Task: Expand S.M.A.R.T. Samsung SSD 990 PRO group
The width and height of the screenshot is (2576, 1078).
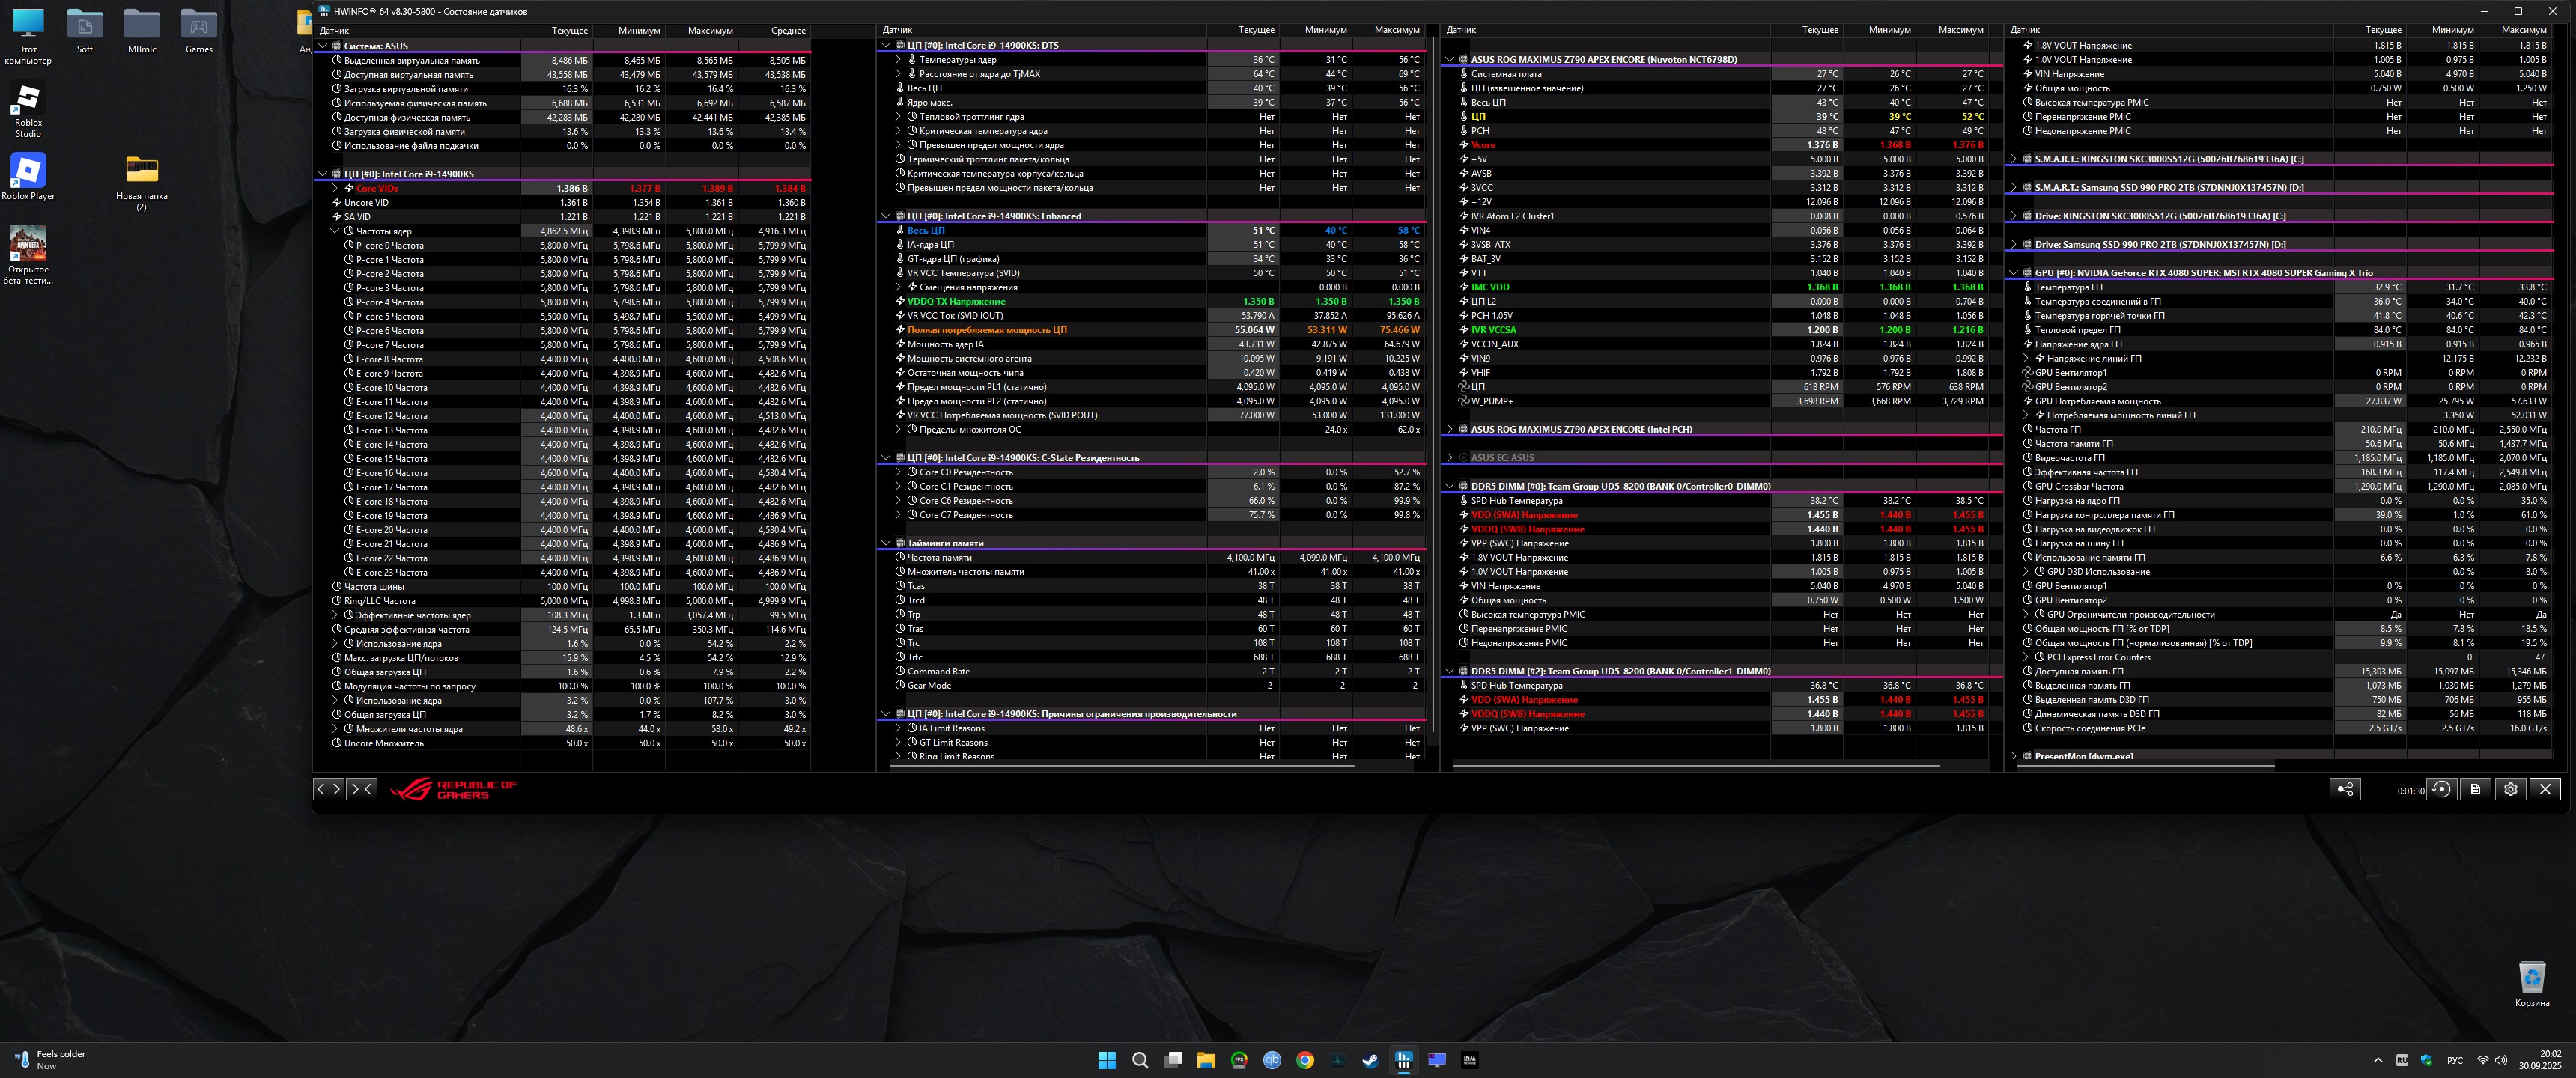Action: pos(2013,188)
